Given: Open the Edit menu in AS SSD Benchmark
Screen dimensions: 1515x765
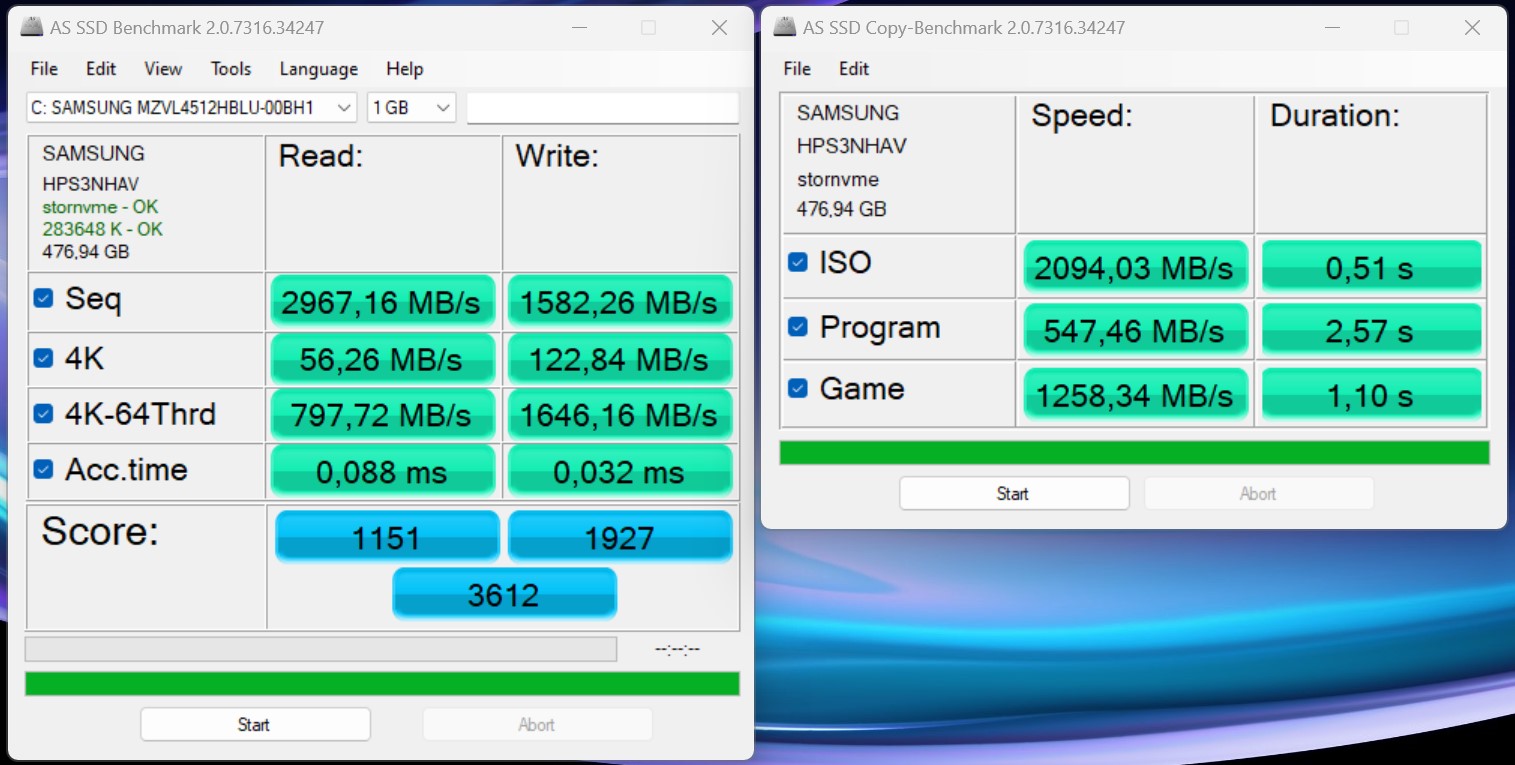Looking at the screenshot, I should (x=101, y=69).
